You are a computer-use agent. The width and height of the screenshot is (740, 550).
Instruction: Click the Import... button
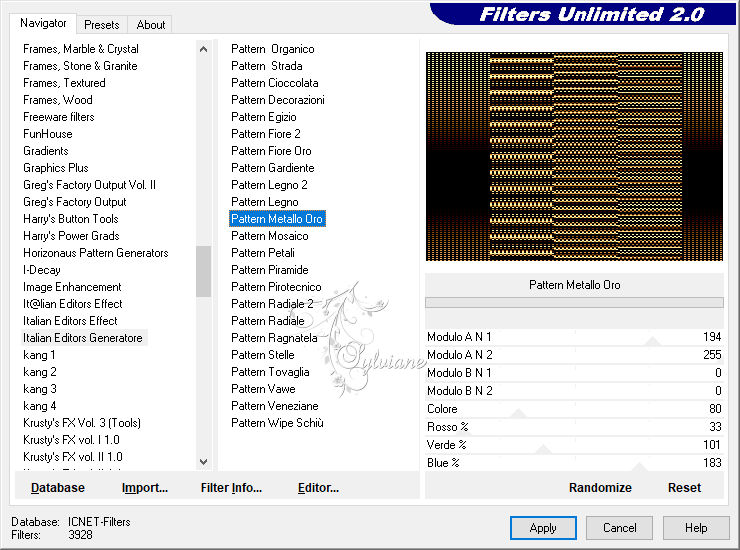click(144, 488)
